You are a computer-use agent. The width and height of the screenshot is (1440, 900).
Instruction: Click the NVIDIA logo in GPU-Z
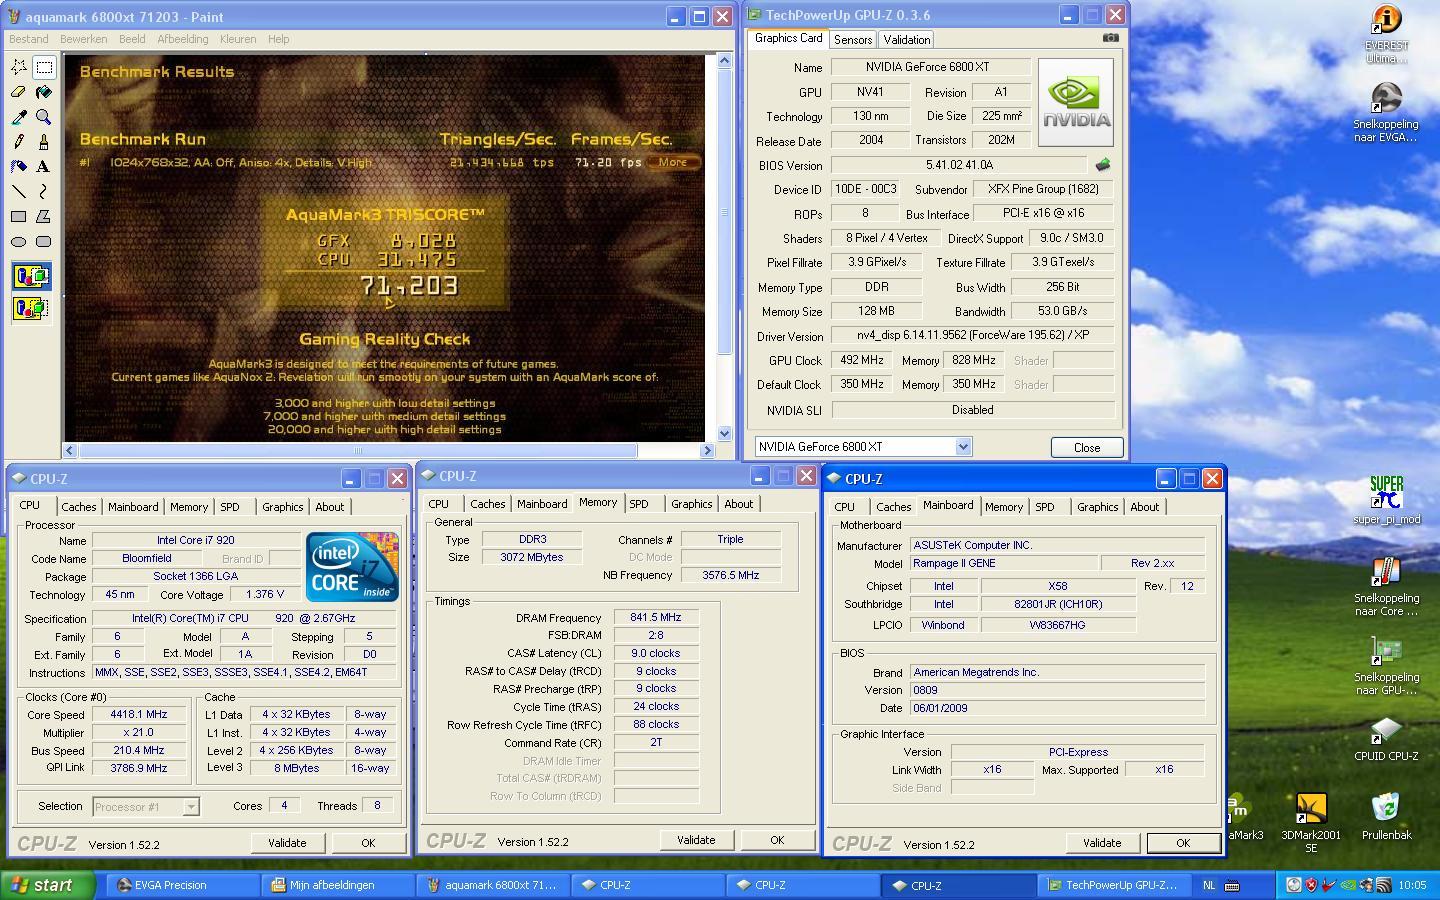[x=1076, y=102]
